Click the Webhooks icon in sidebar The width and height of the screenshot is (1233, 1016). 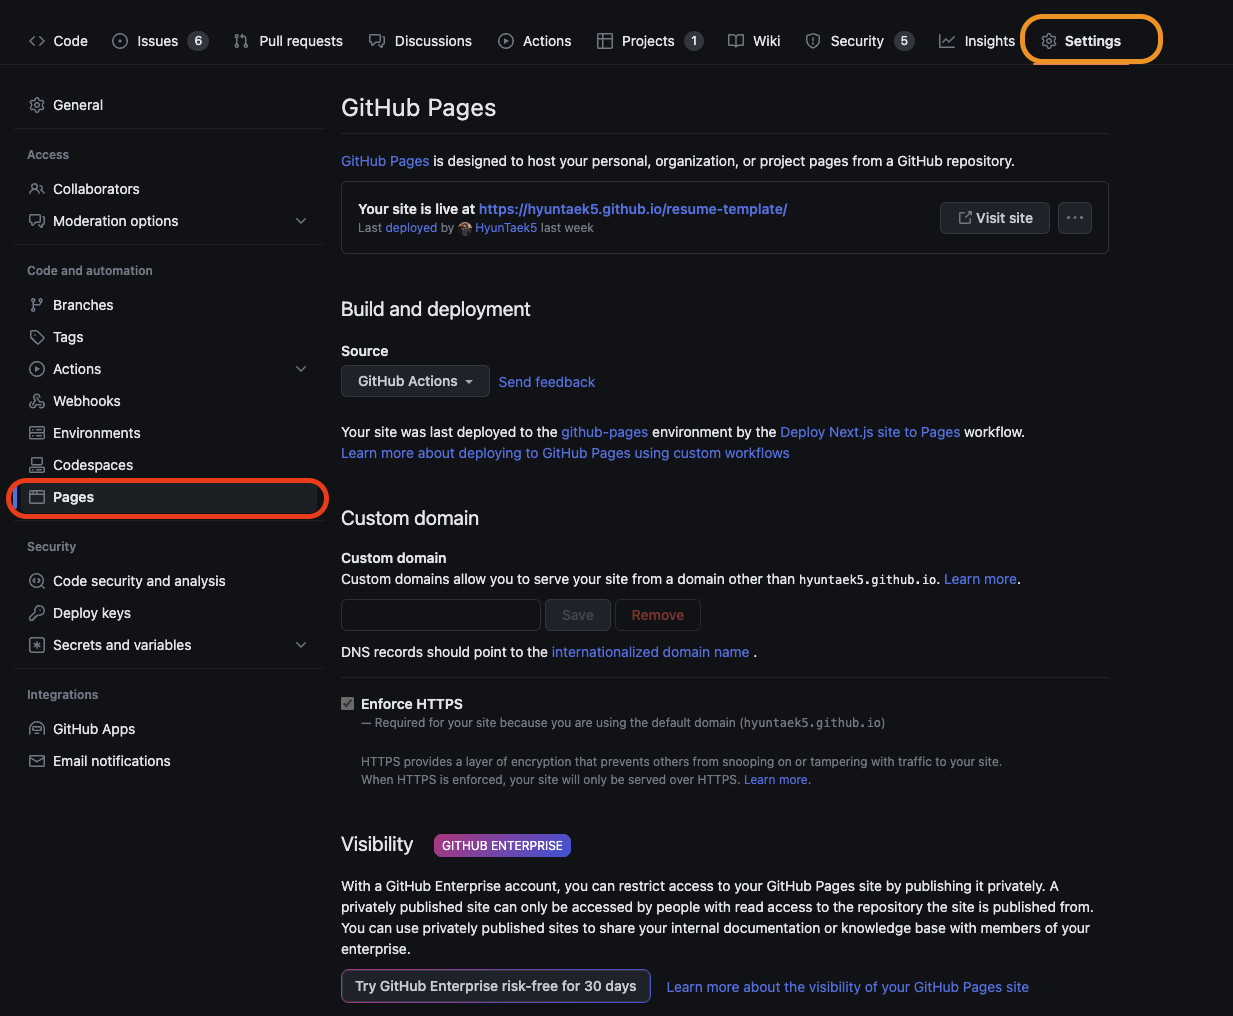click(x=37, y=401)
